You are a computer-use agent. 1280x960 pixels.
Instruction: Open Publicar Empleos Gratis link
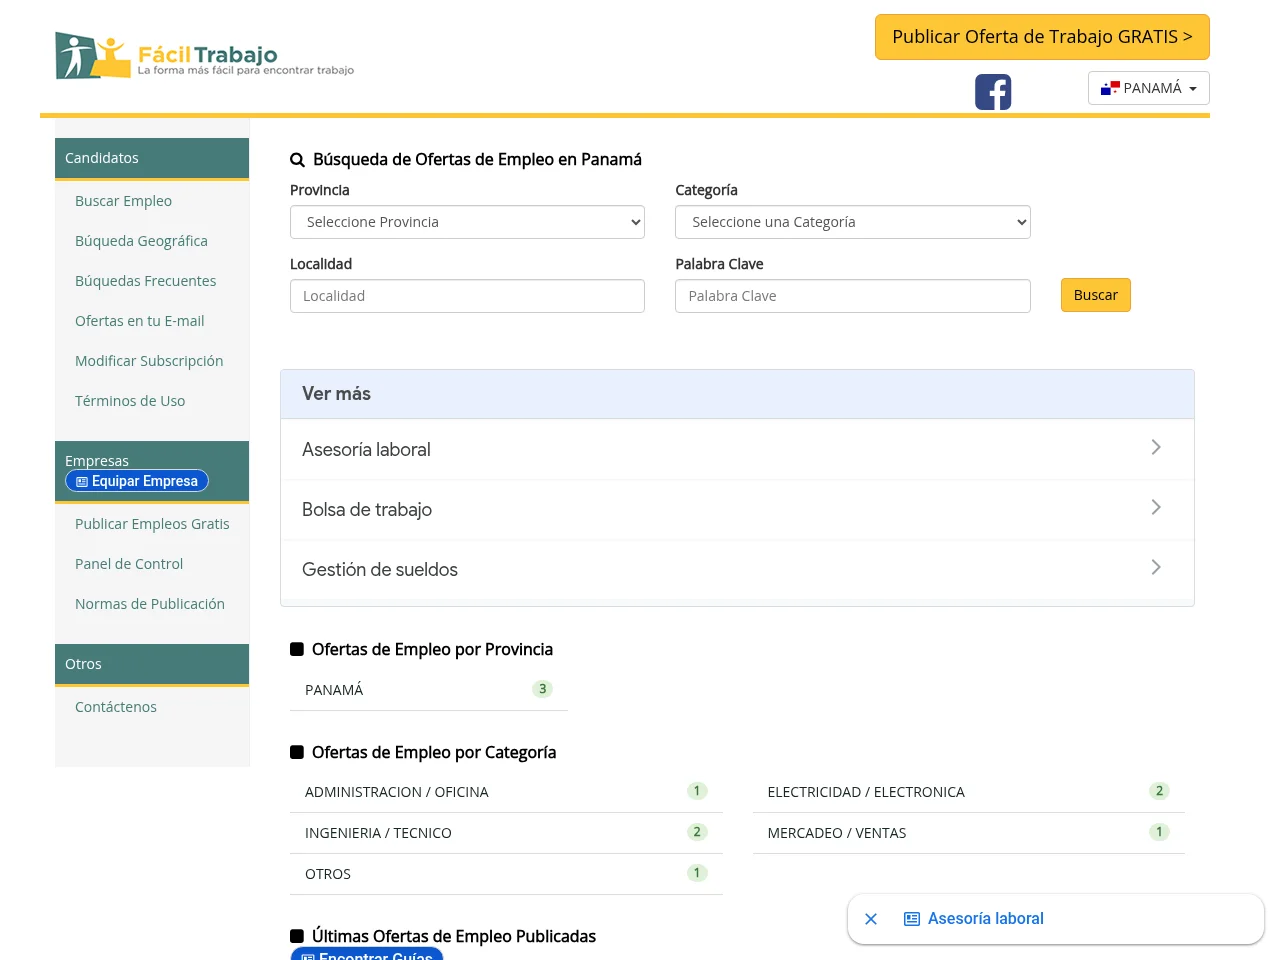[152, 524]
